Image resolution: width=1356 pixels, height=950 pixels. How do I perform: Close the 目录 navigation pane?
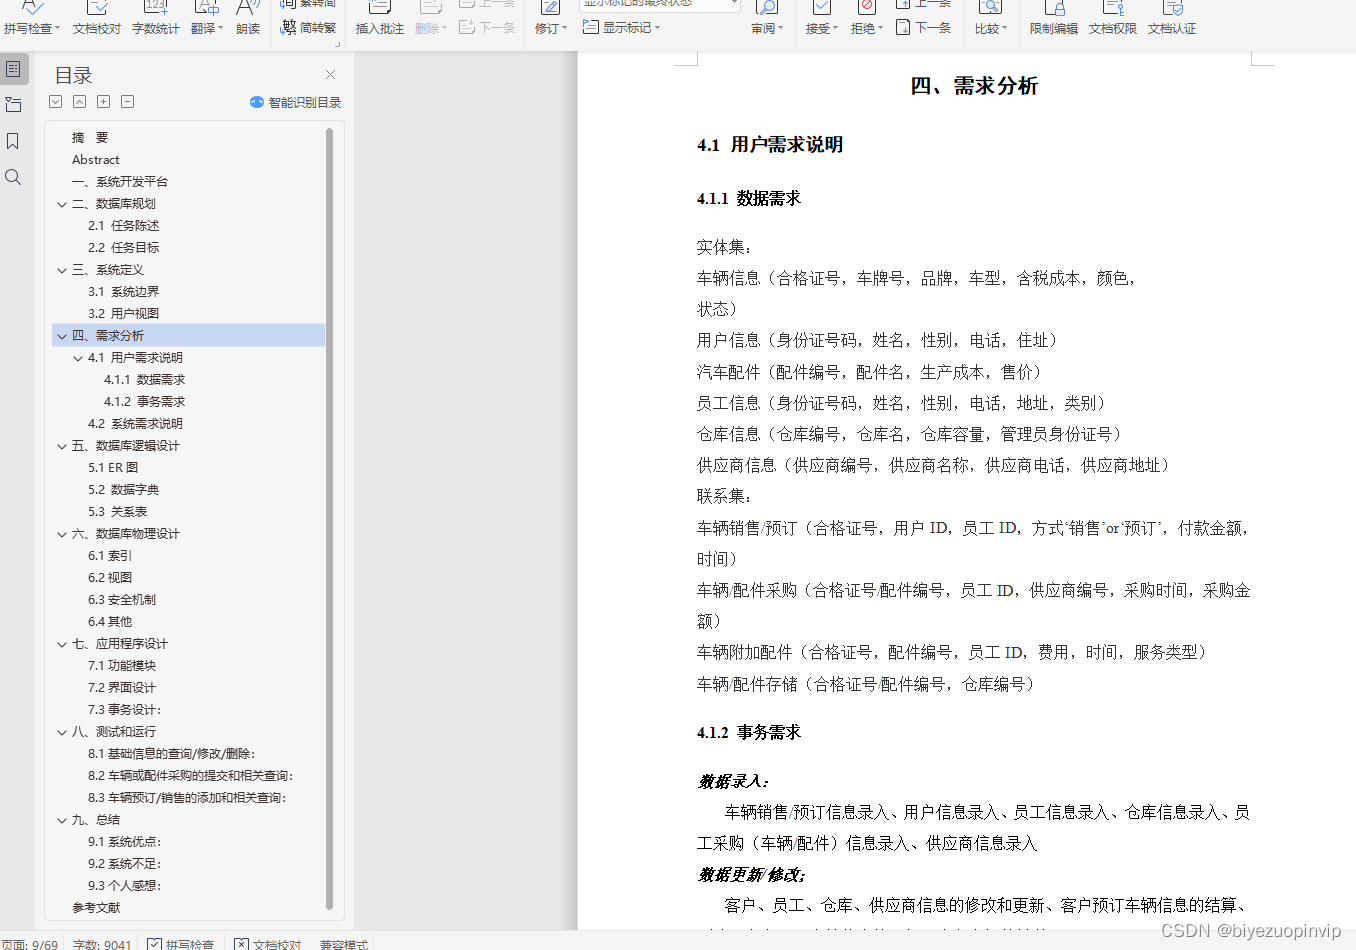point(330,74)
